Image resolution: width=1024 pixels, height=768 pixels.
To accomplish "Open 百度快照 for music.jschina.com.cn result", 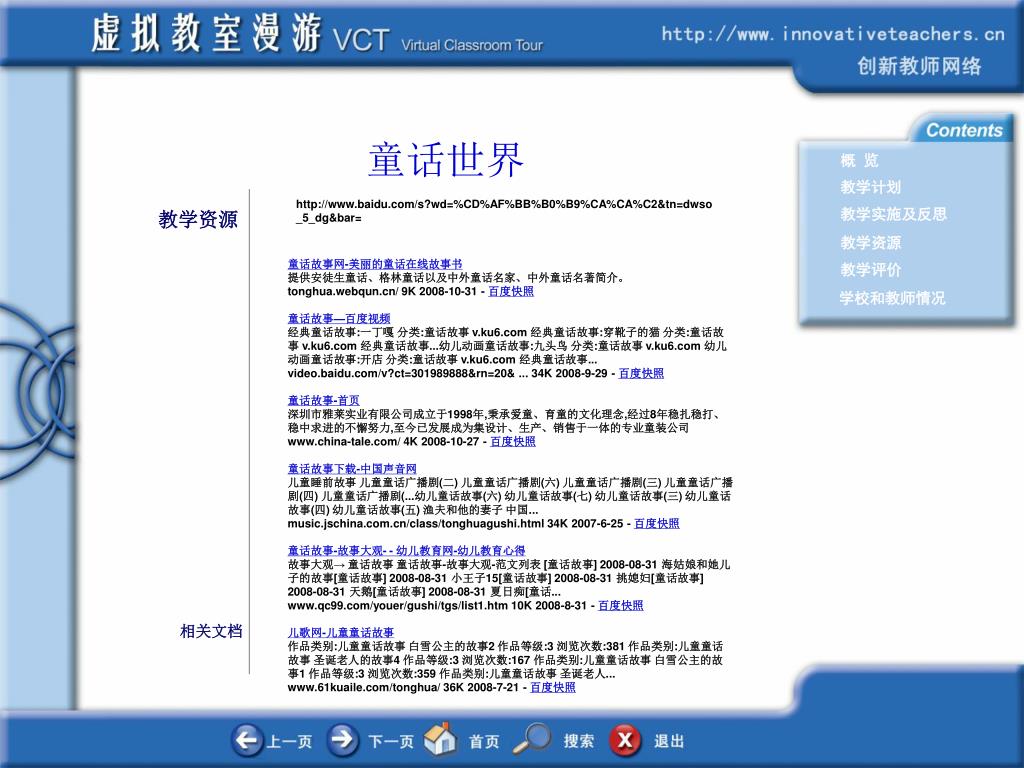I will point(657,524).
